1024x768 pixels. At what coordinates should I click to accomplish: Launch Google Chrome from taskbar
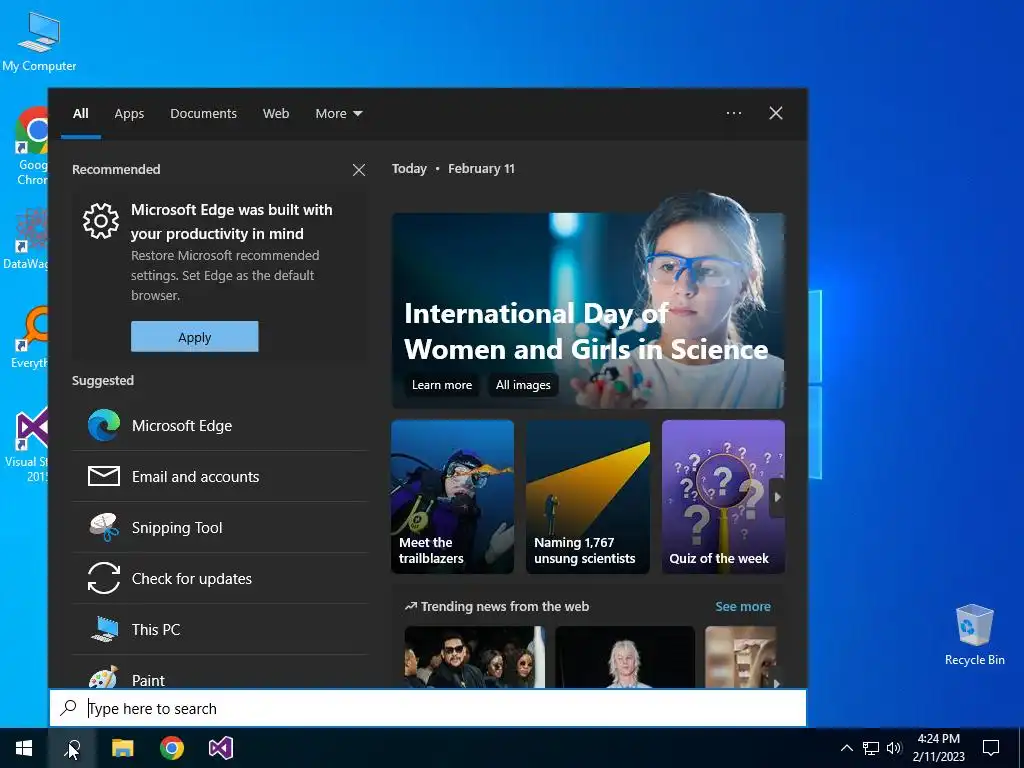coord(172,748)
